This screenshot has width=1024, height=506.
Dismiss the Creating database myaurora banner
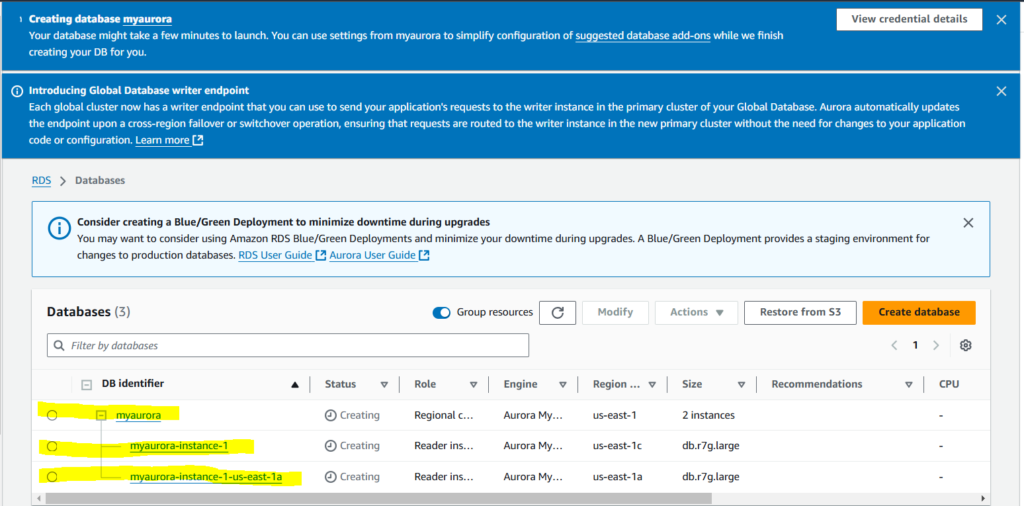pyautogui.click(x=1001, y=19)
